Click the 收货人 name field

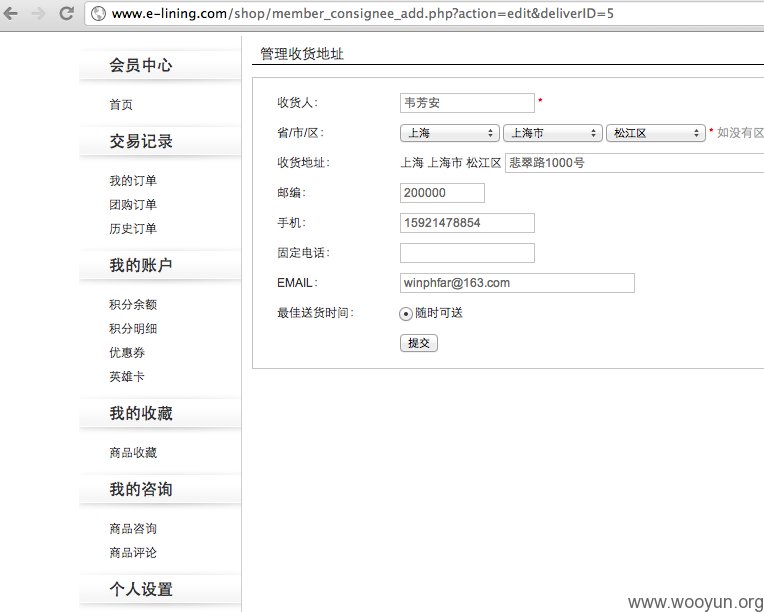tap(467, 103)
